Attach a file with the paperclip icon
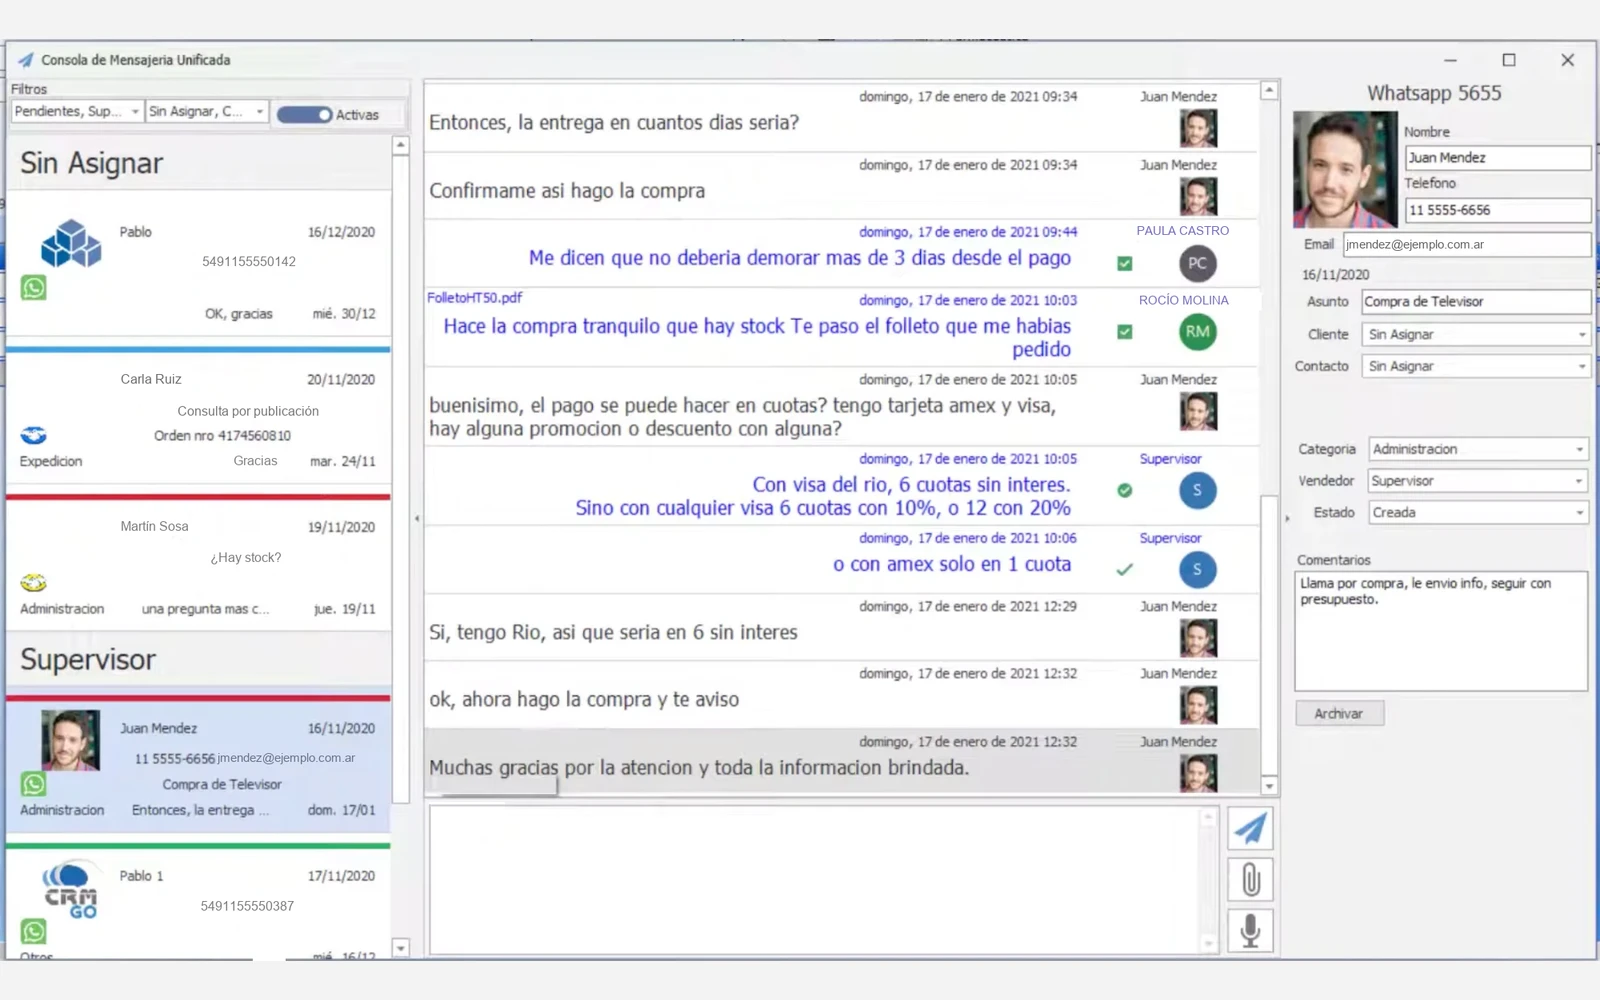Screen dimensions: 1600x1000 click(1250, 880)
